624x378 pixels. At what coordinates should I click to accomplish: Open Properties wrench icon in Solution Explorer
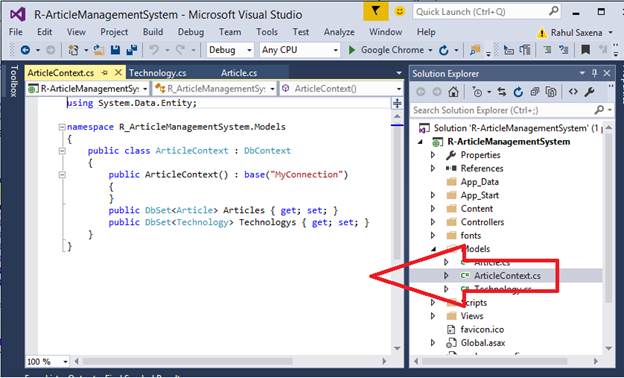pos(589,92)
